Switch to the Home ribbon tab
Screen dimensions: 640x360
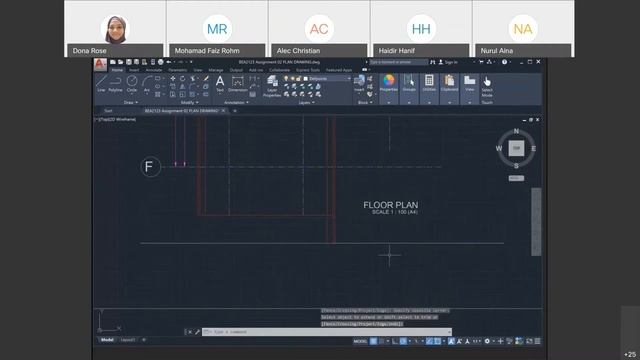click(117, 70)
